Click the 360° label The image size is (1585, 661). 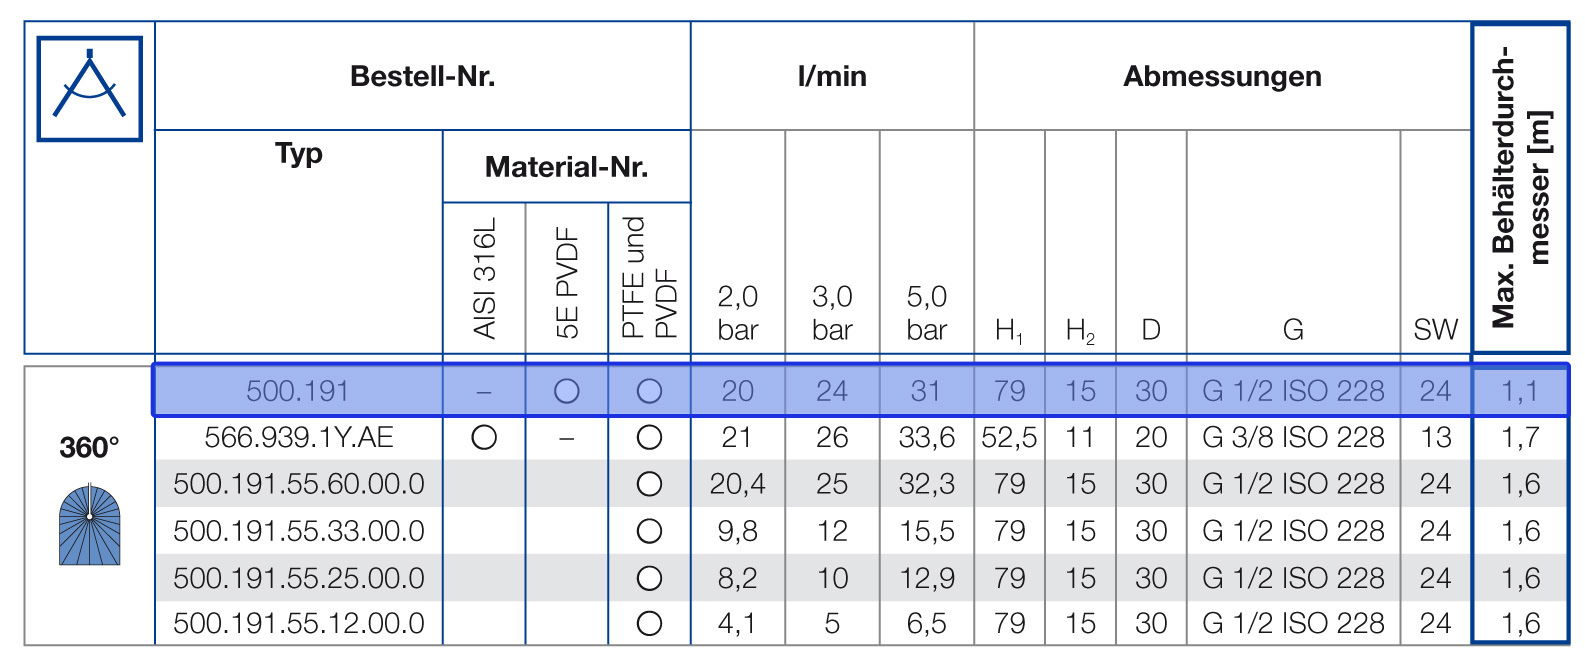tap(89, 447)
